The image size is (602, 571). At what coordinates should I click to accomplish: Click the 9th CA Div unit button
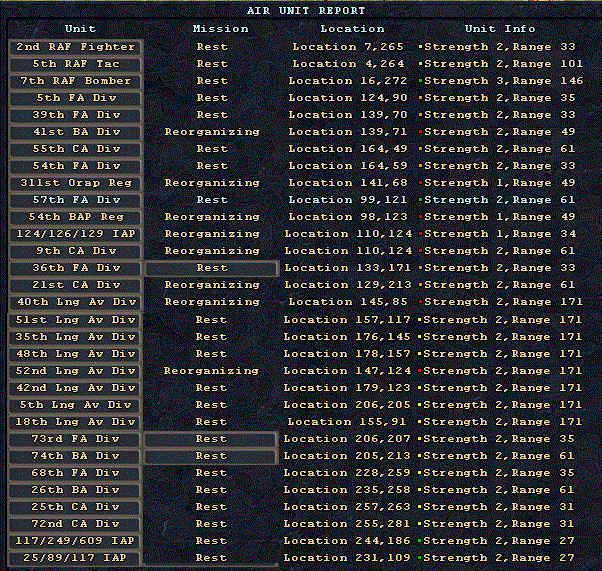(x=75, y=251)
